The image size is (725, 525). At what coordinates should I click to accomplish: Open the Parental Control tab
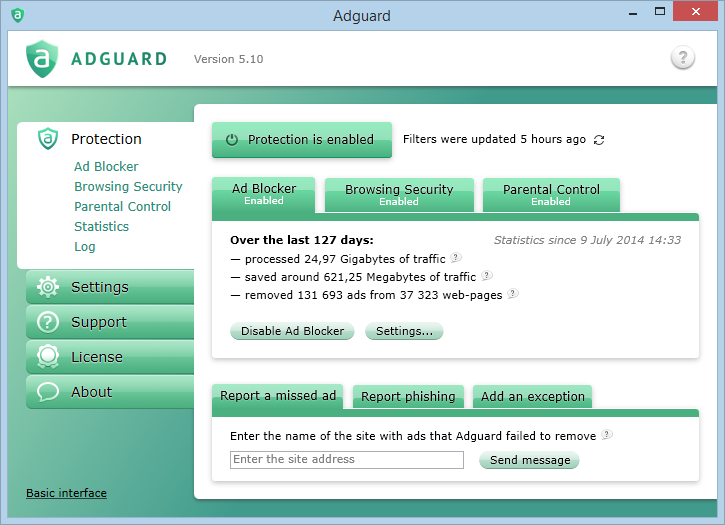[x=551, y=194]
